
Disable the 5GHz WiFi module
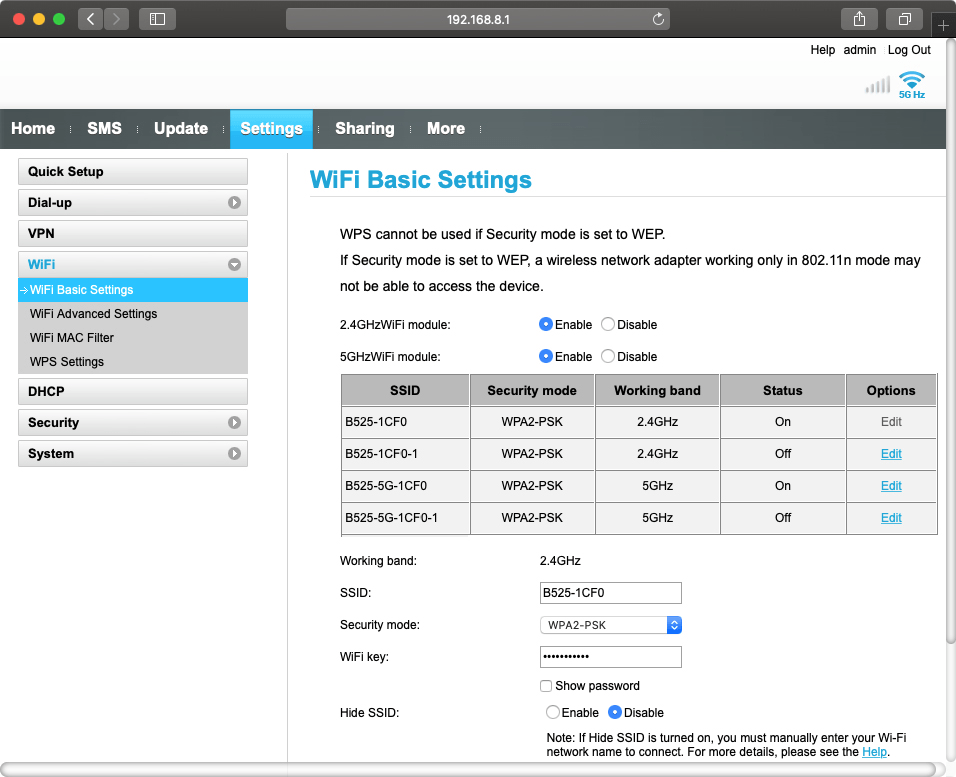[x=608, y=357]
